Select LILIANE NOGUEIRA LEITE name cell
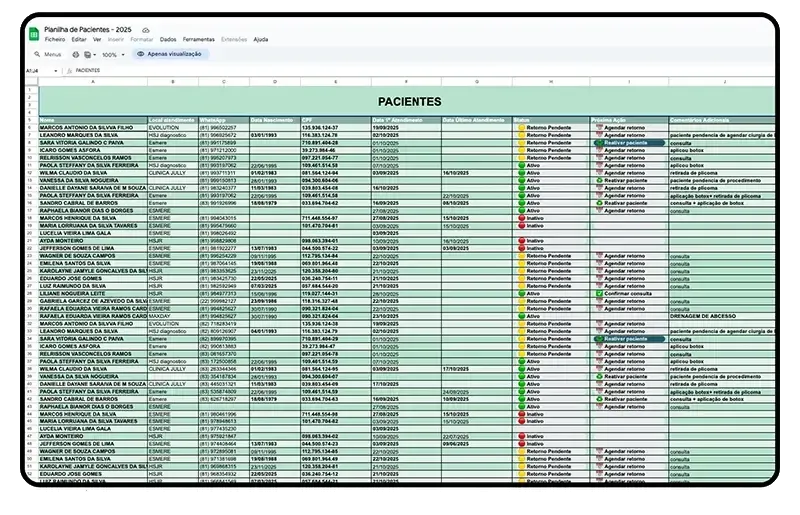This screenshot has height=515, width=800. pyautogui.click(x=93, y=293)
